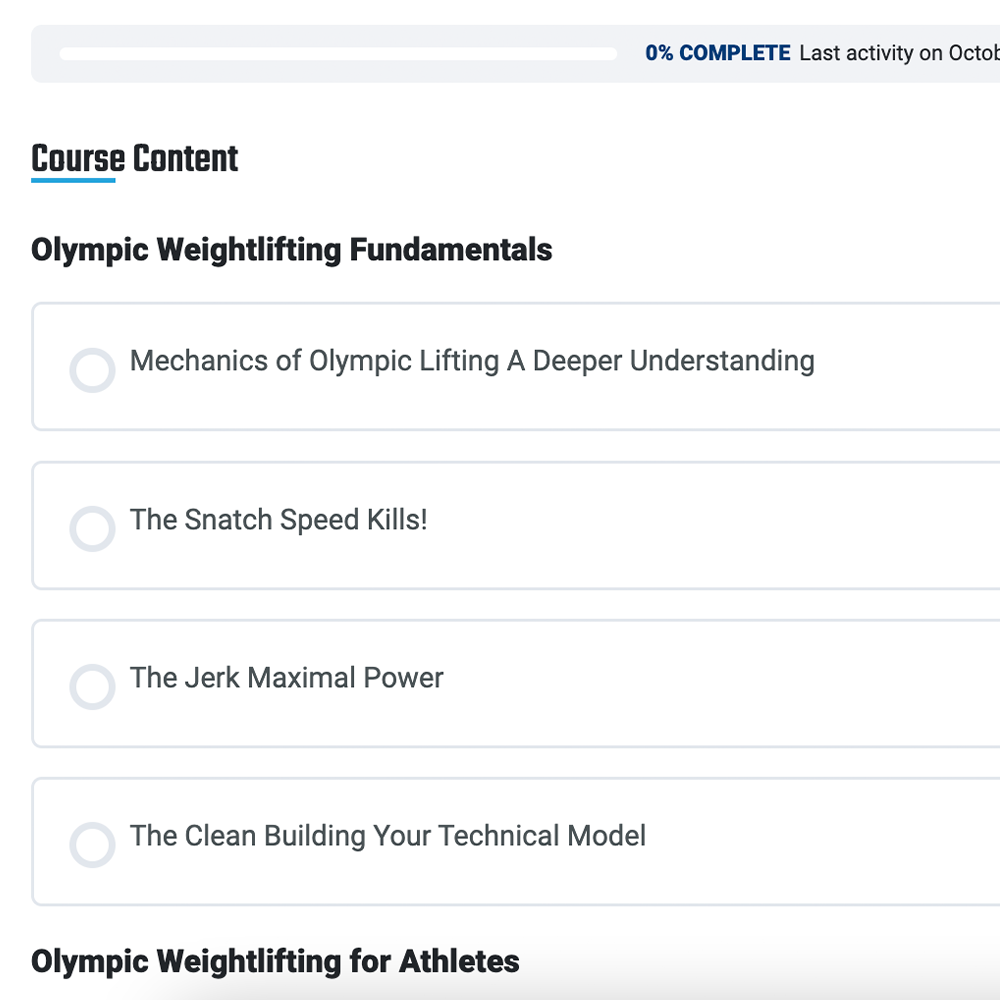Open Mechanics of Olympic Lifting A Deeper Understanding lesson
Image resolution: width=1000 pixels, height=1000 pixels.
click(472, 361)
